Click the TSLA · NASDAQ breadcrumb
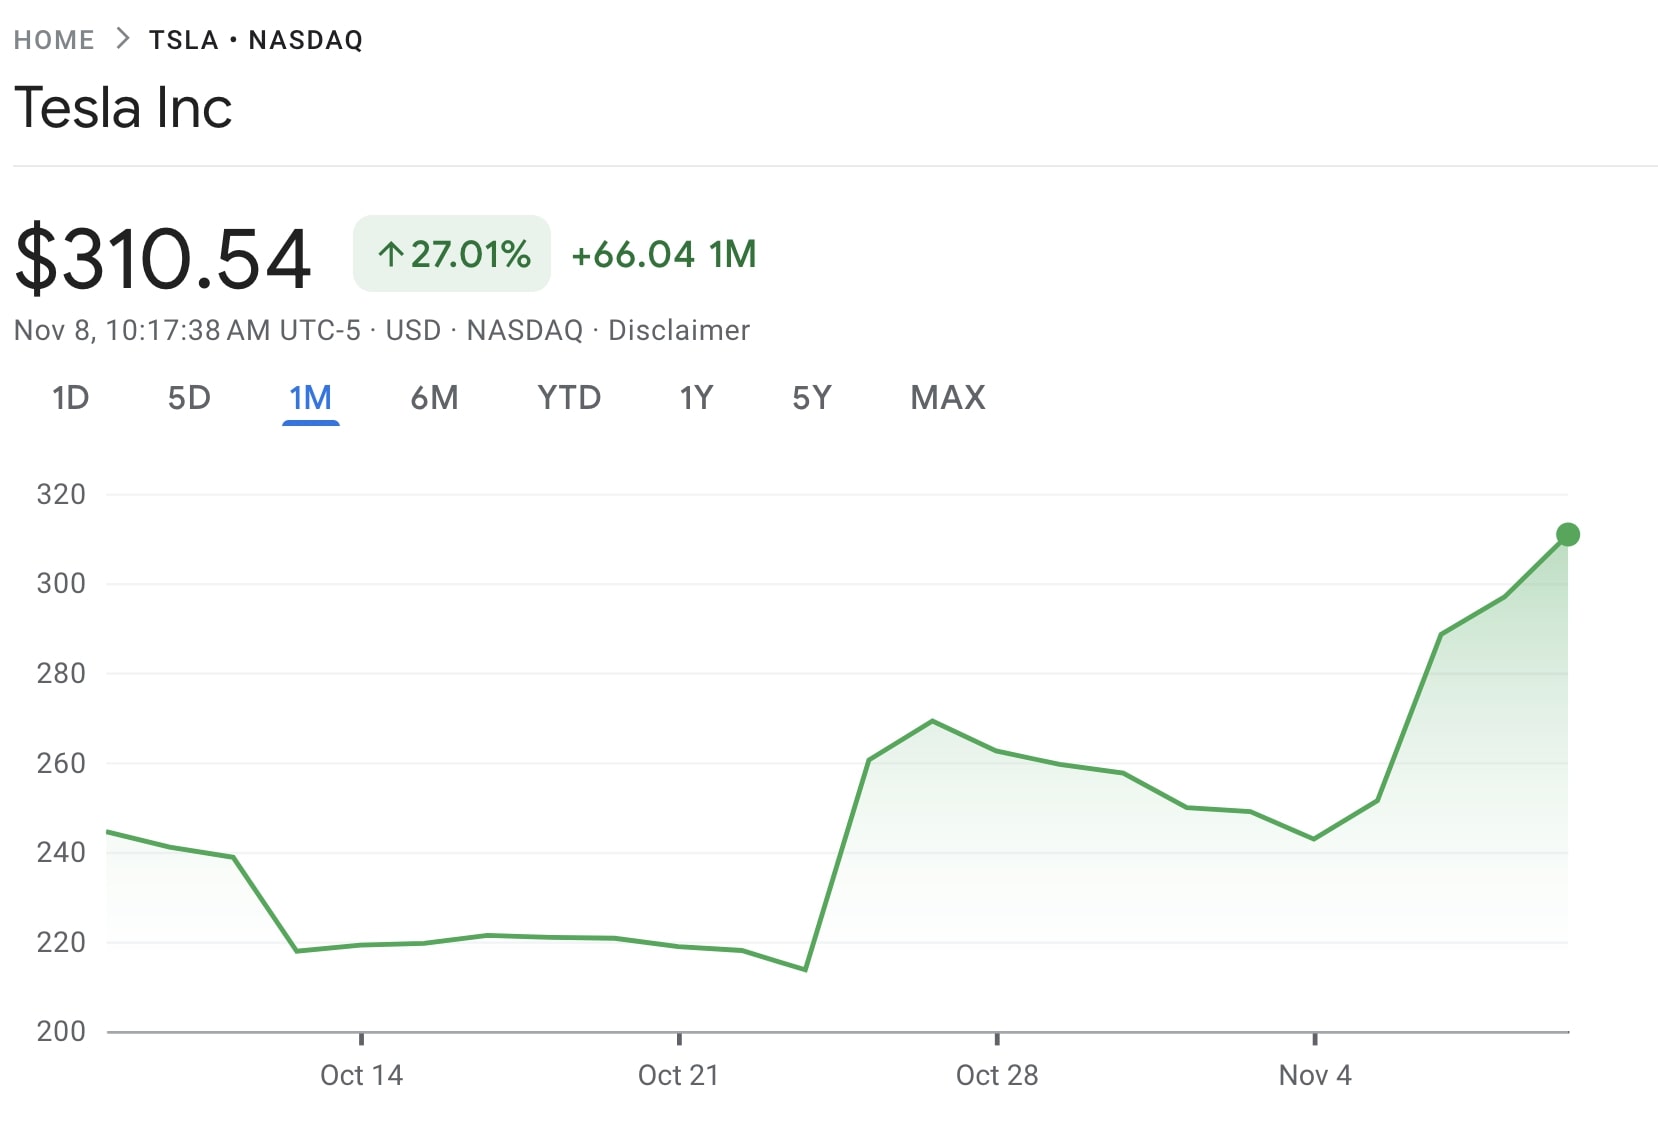1658x1128 pixels. coord(256,38)
